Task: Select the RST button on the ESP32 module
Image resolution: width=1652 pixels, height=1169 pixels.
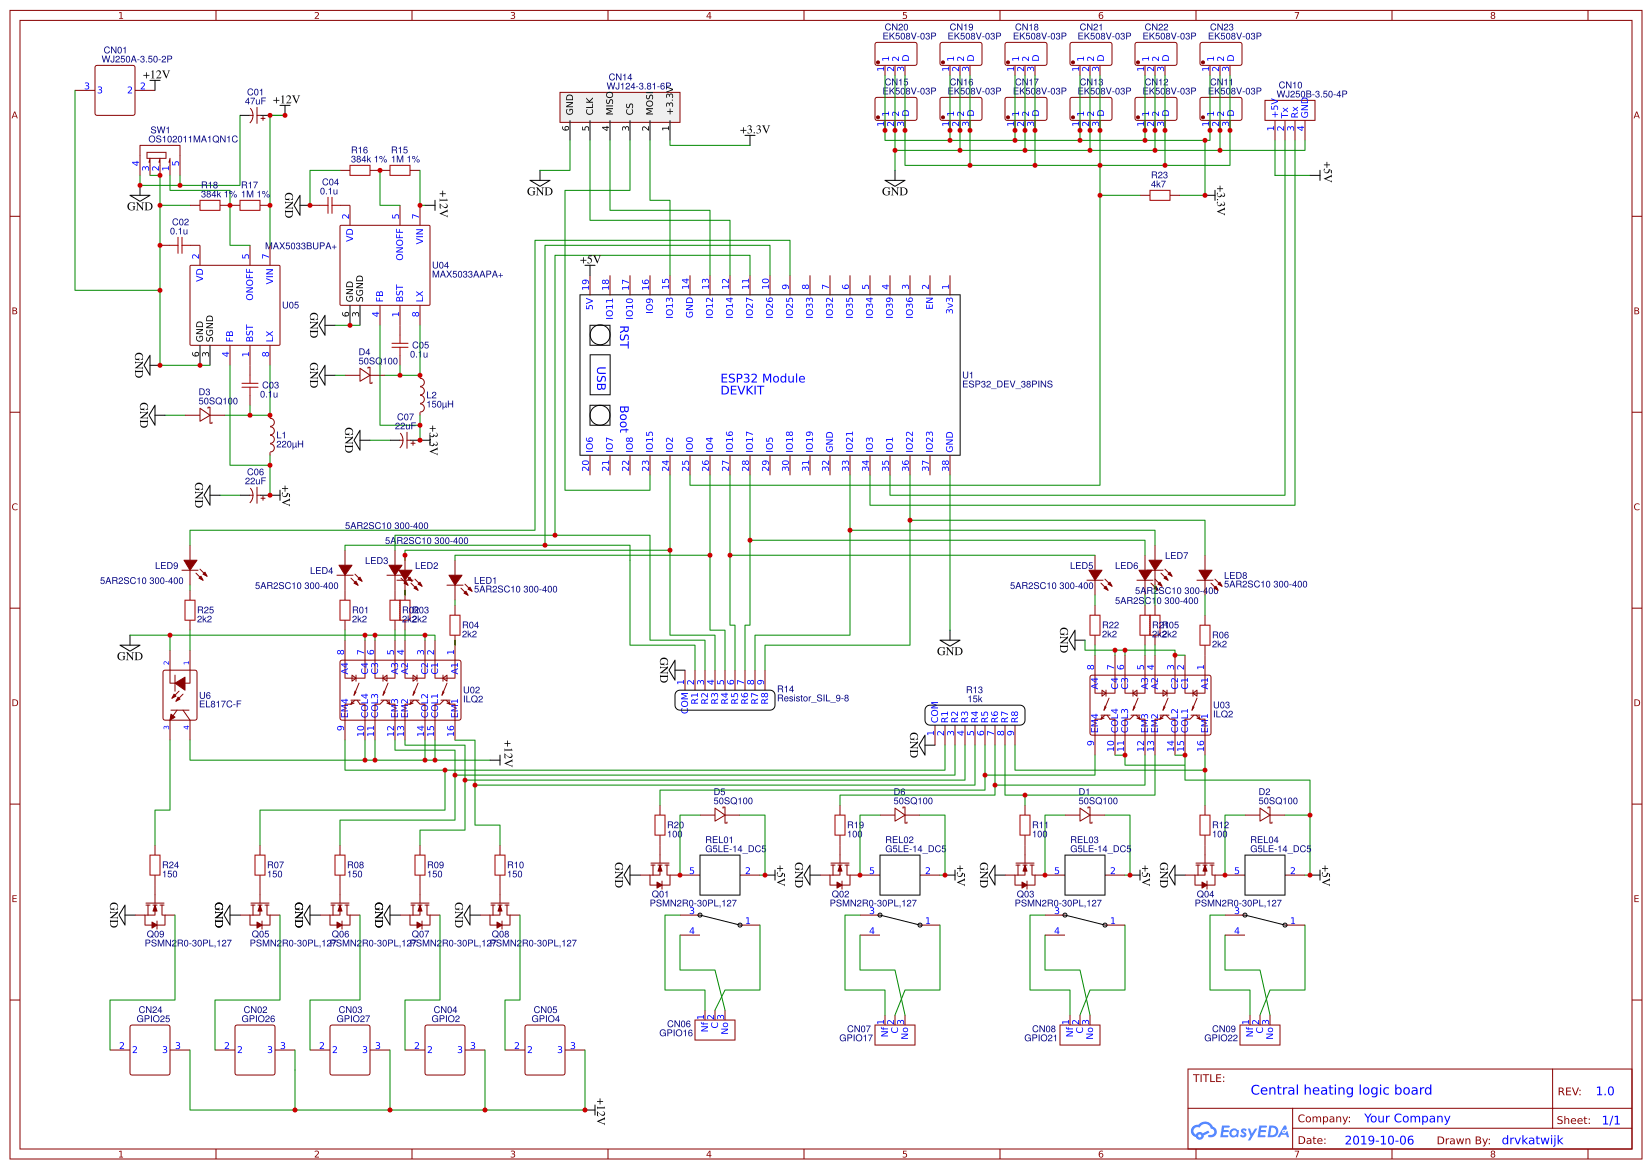Action: tap(600, 335)
